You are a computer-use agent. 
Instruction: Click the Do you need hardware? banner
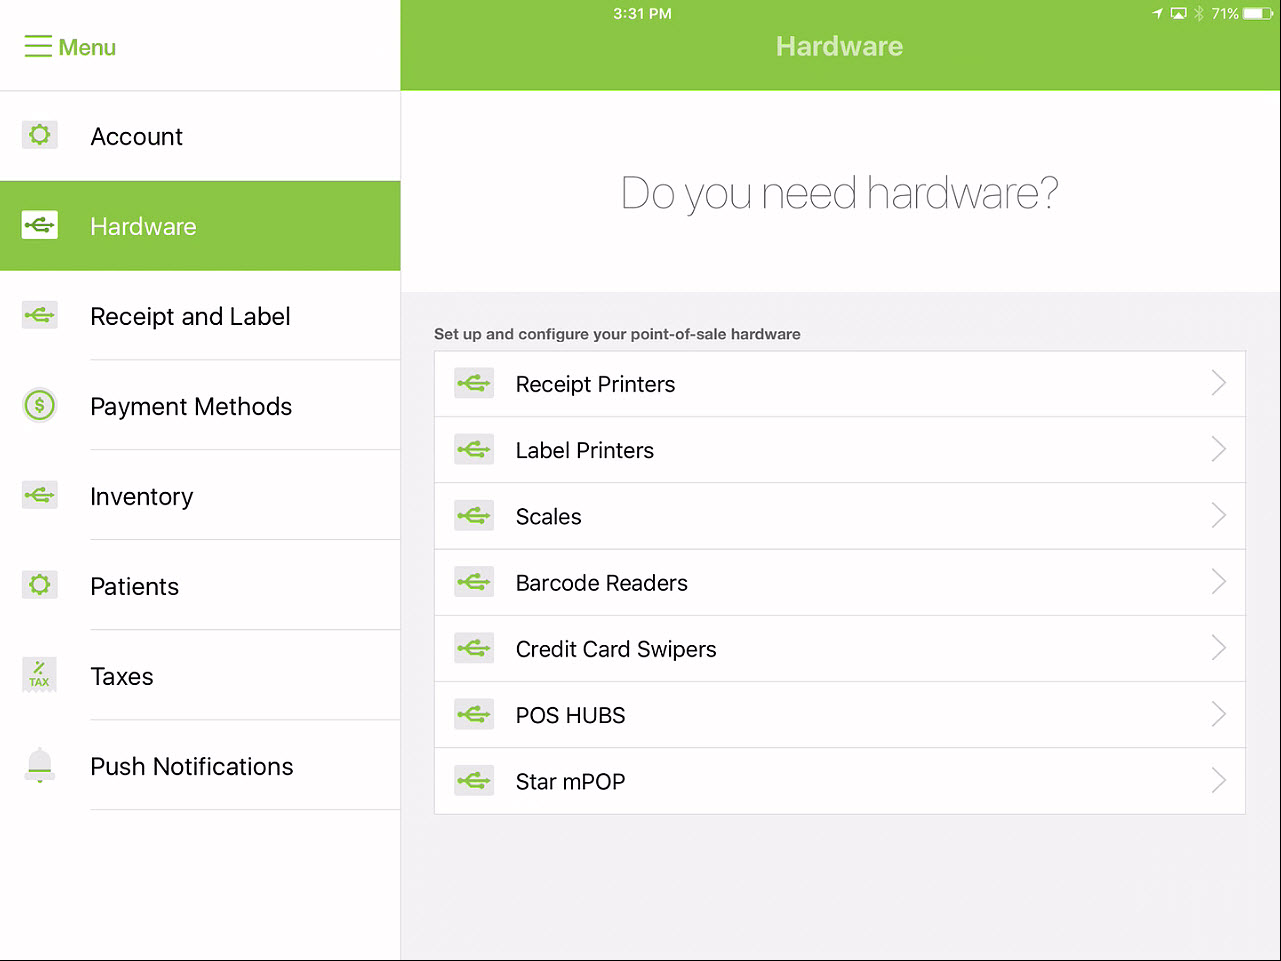click(x=839, y=193)
